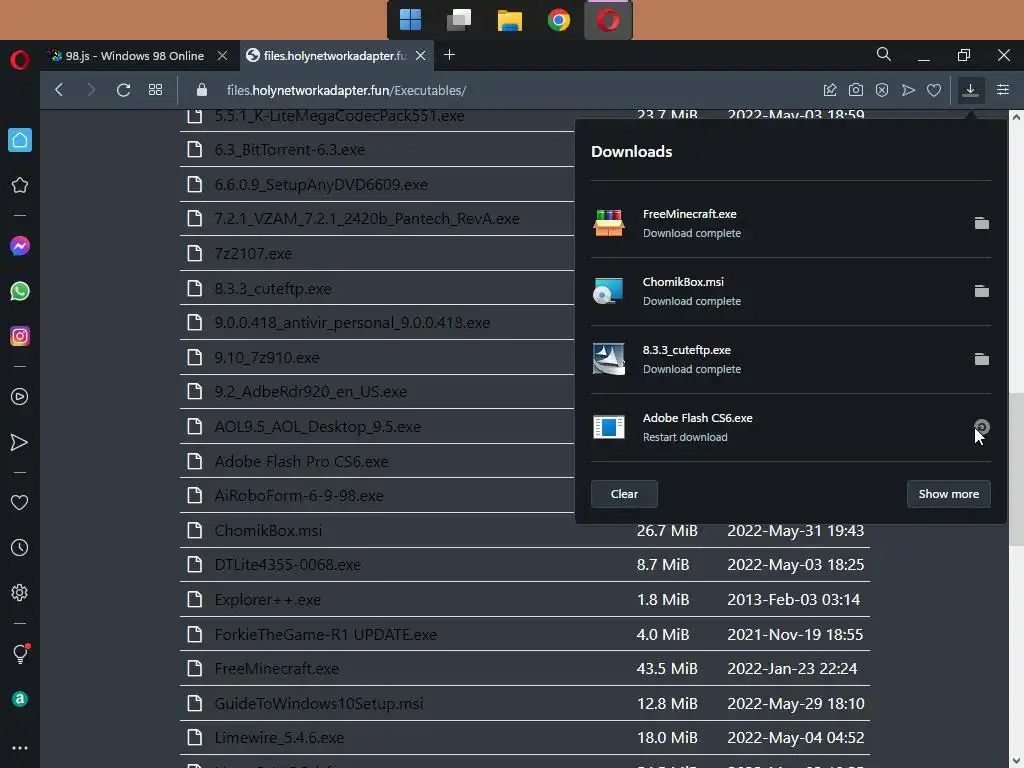
Task: Close the files.holynetworkadapter tab
Action: pos(421,56)
